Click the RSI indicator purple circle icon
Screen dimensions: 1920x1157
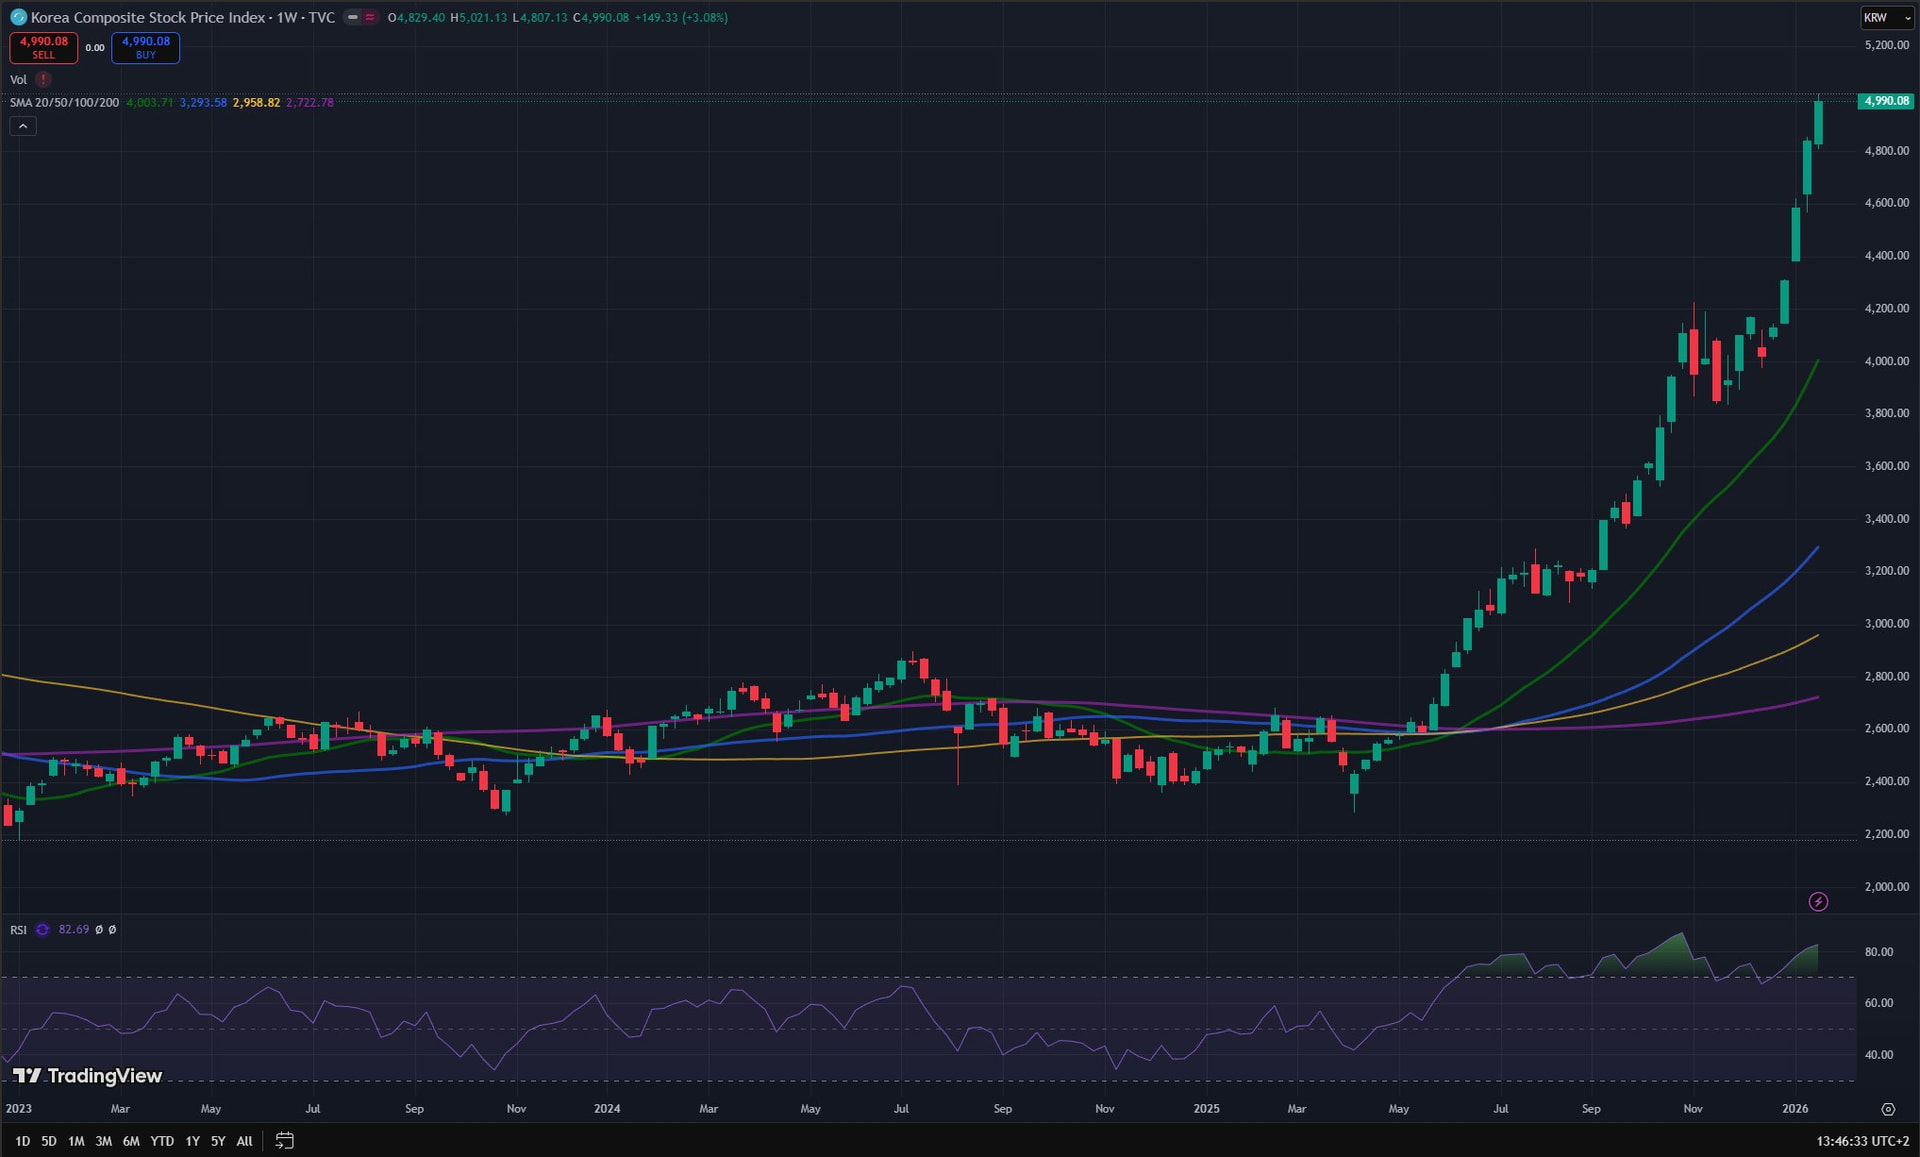click(x=42, y=930)
